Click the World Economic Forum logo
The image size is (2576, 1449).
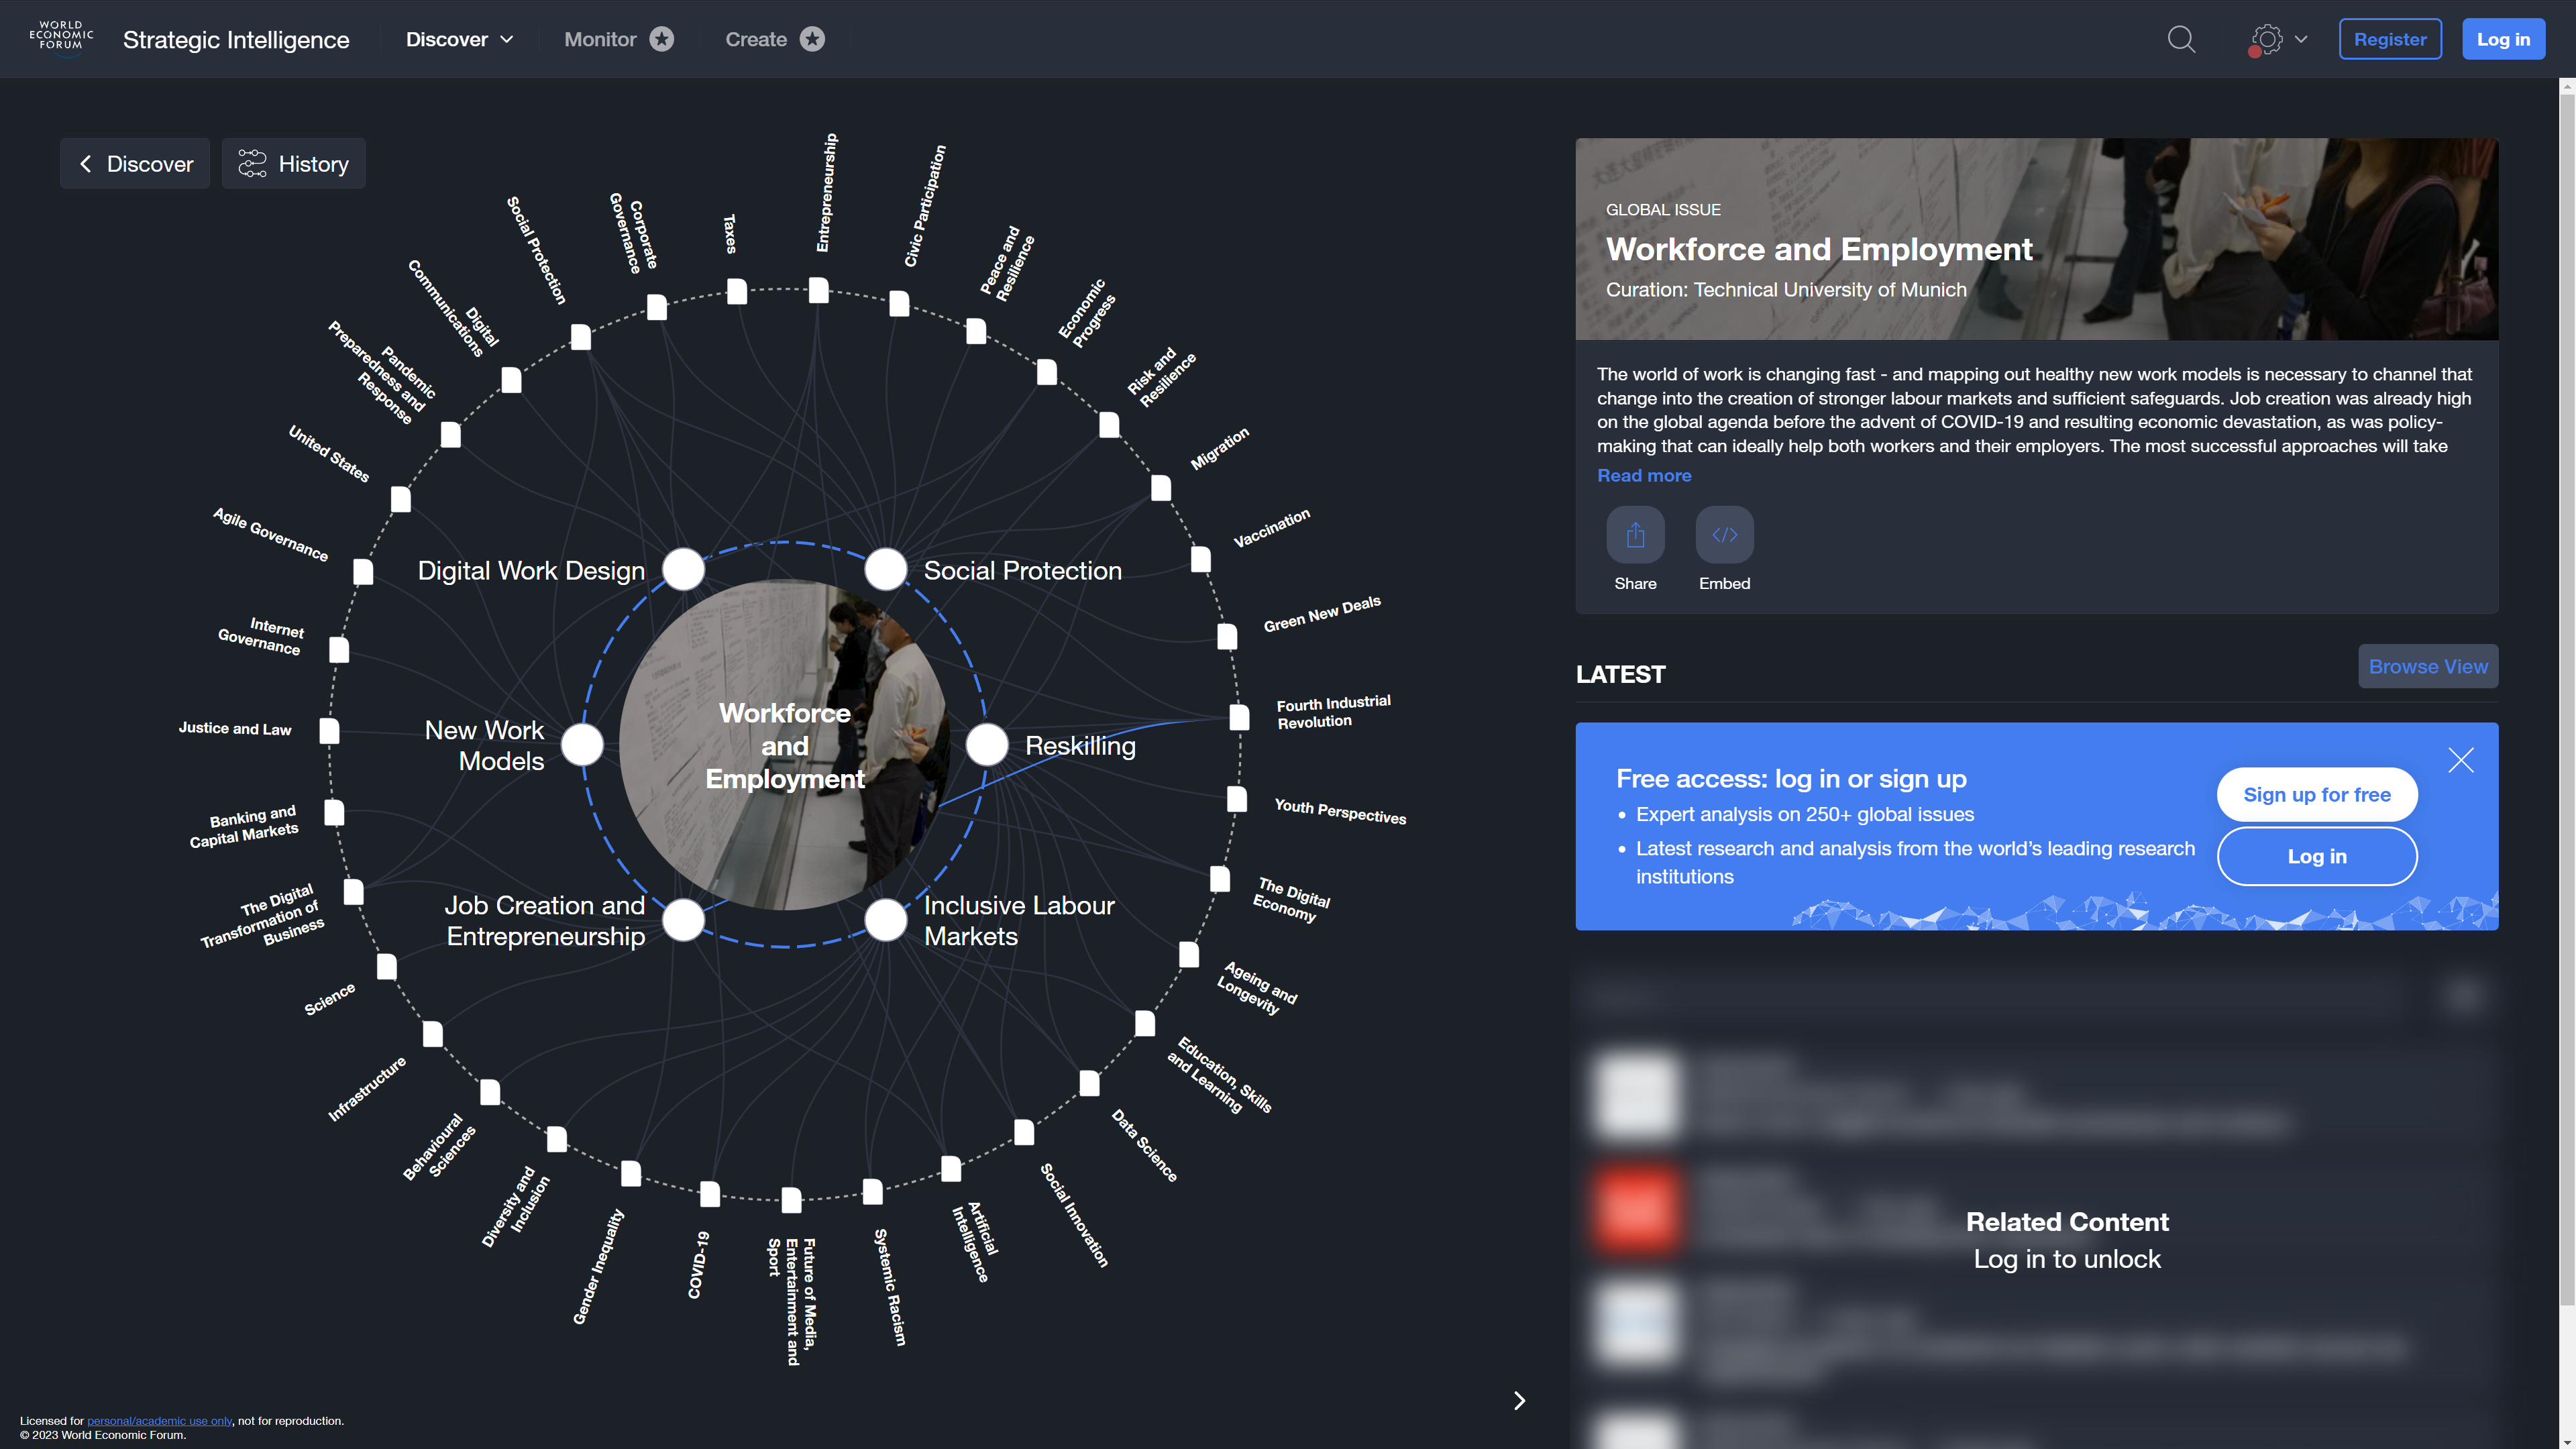[x=61, y=37]
